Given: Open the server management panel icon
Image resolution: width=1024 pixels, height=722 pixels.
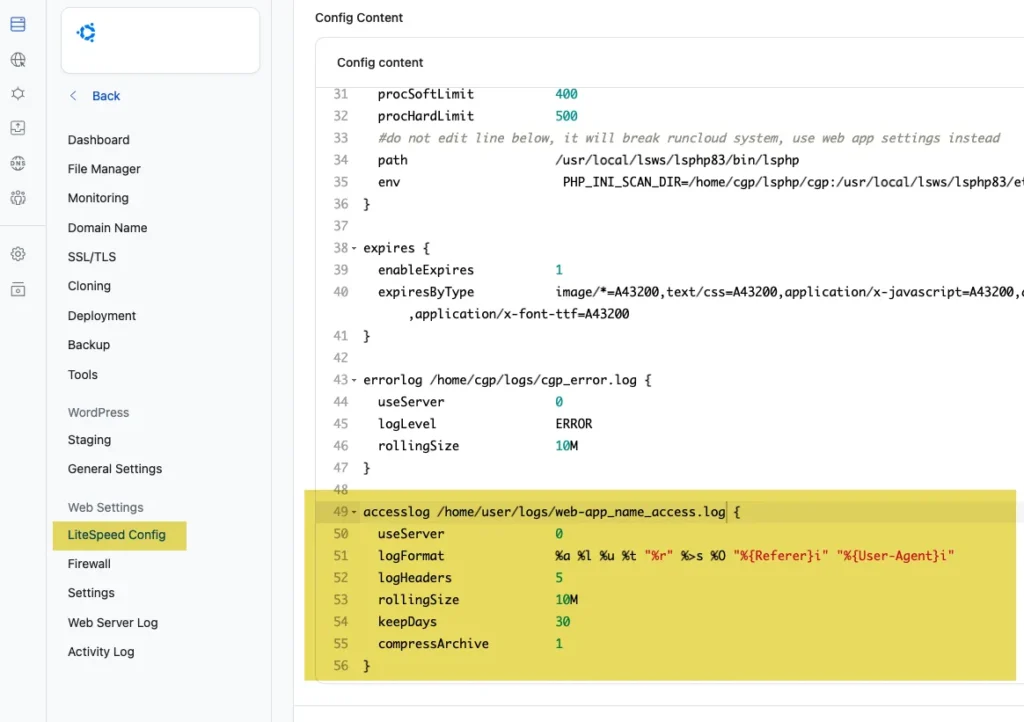Looking at the screenshot, I should [18, 24].
